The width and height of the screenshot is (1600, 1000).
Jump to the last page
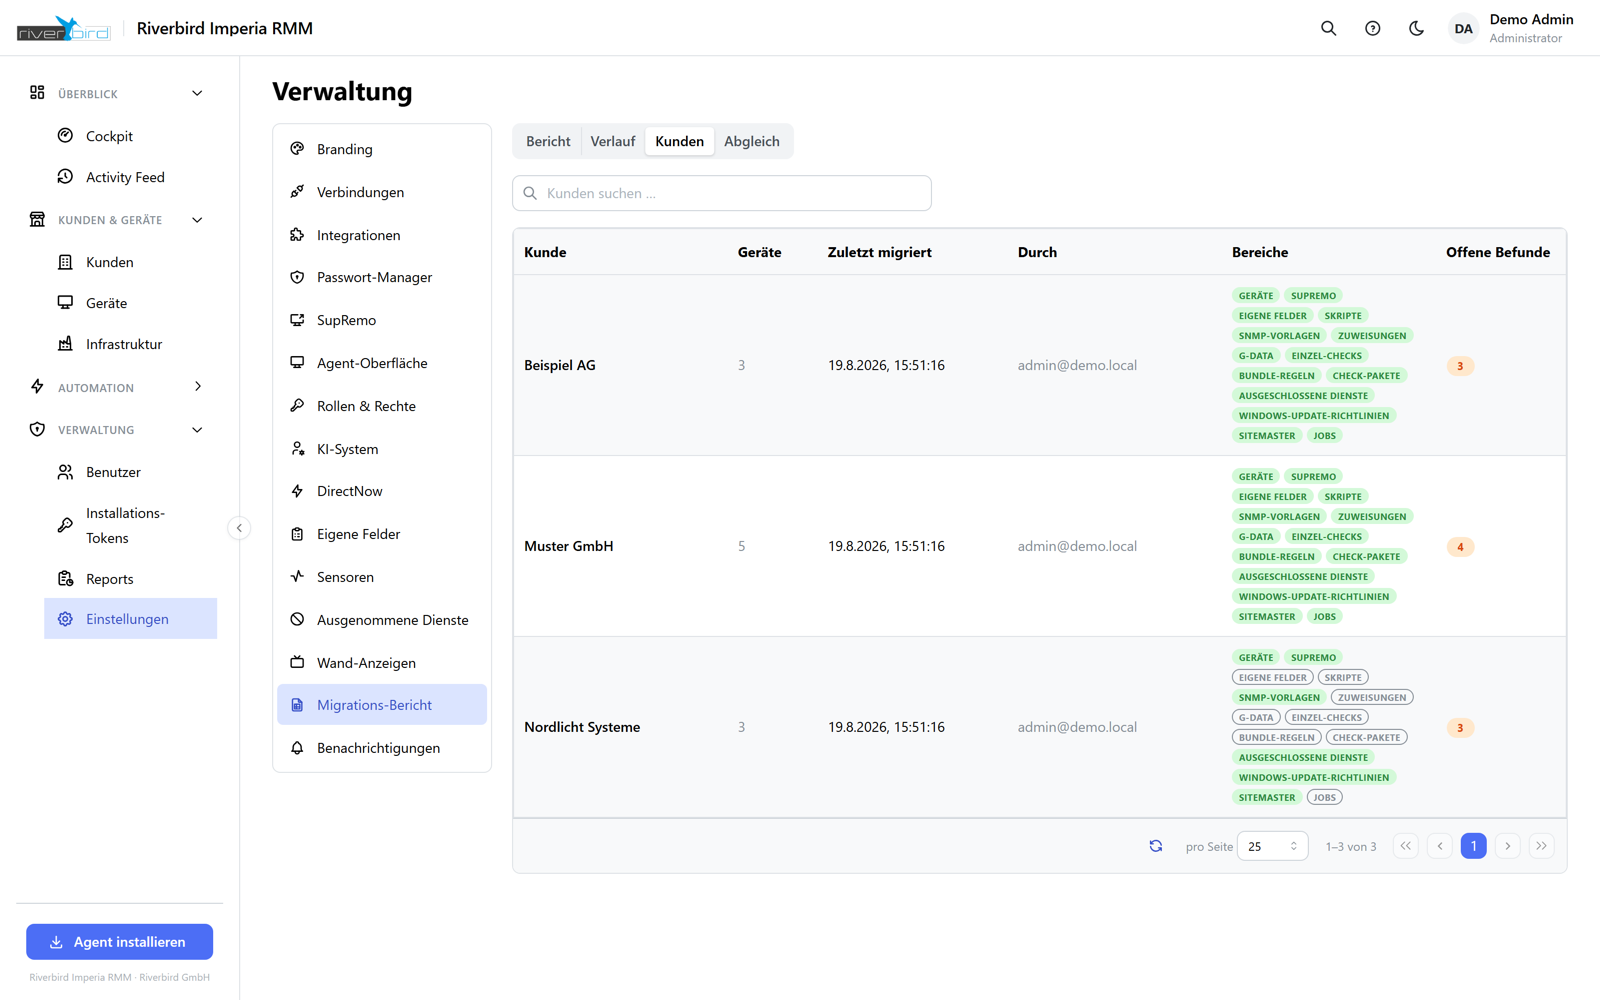pyautogui.click(x=1542, y=846)
